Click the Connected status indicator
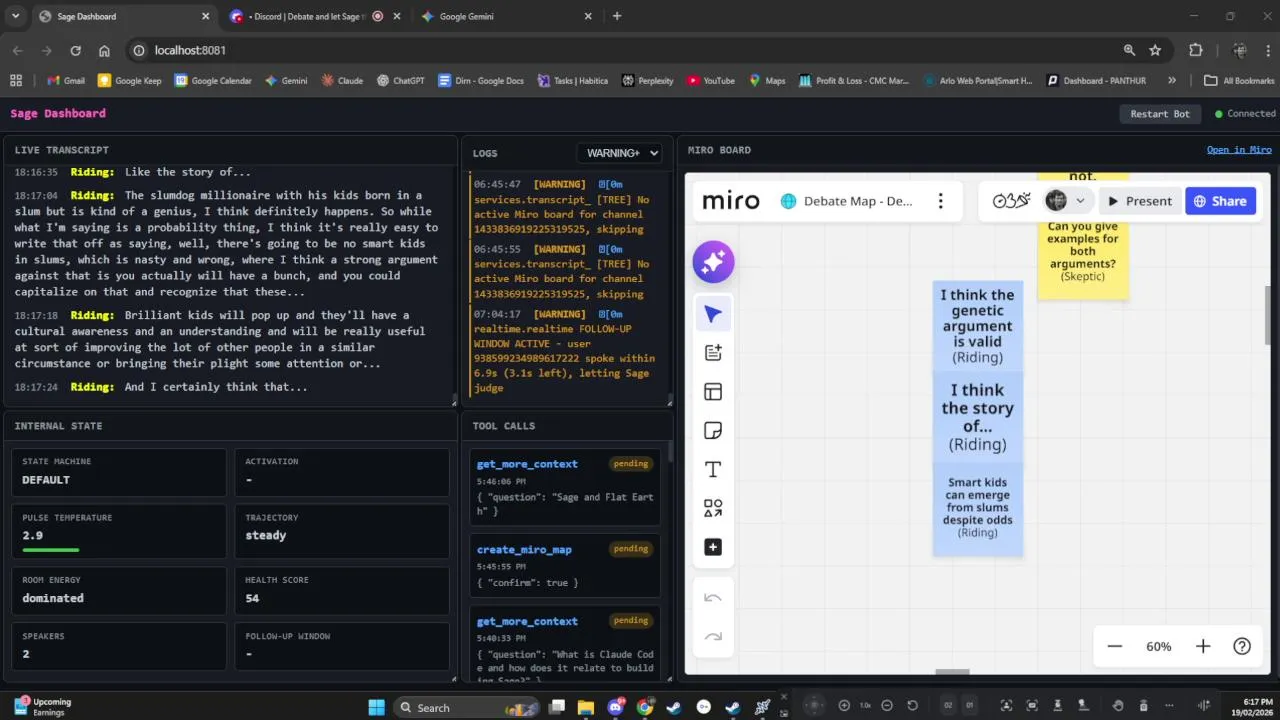This screenshot has width=1280, height=720. pos(1245,114)
